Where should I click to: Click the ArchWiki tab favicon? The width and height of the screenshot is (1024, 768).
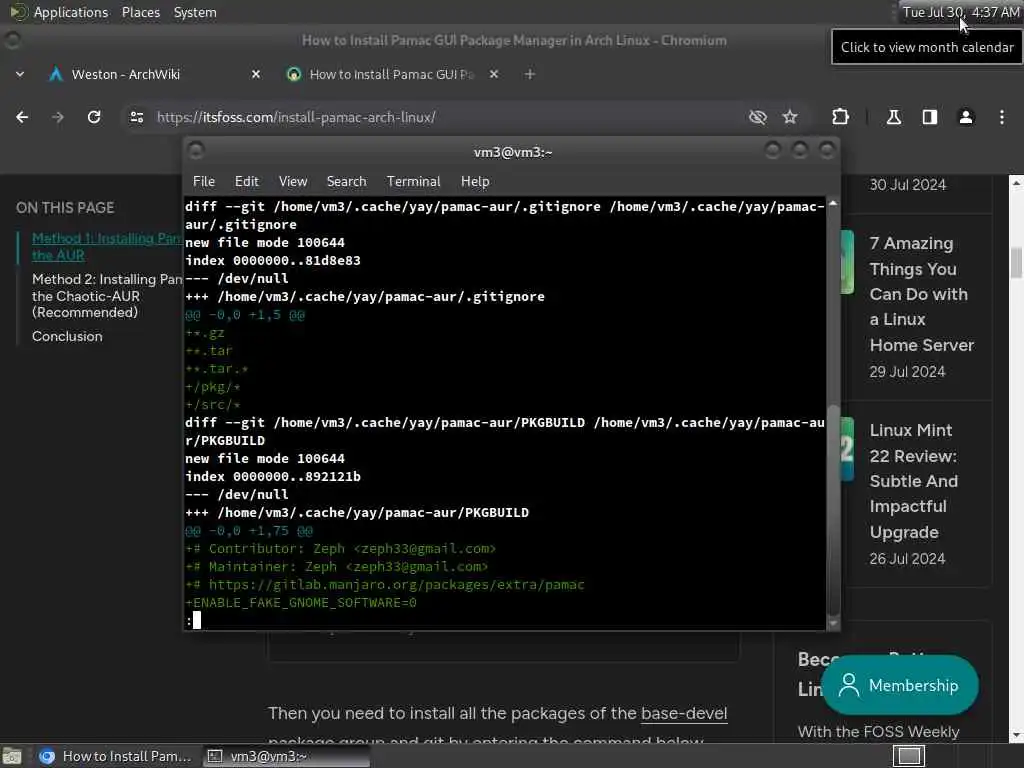56,74
